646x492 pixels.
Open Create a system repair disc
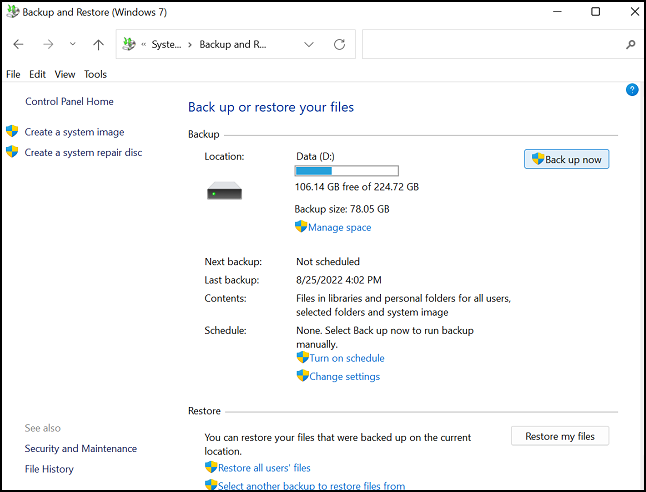pos(83,152)
